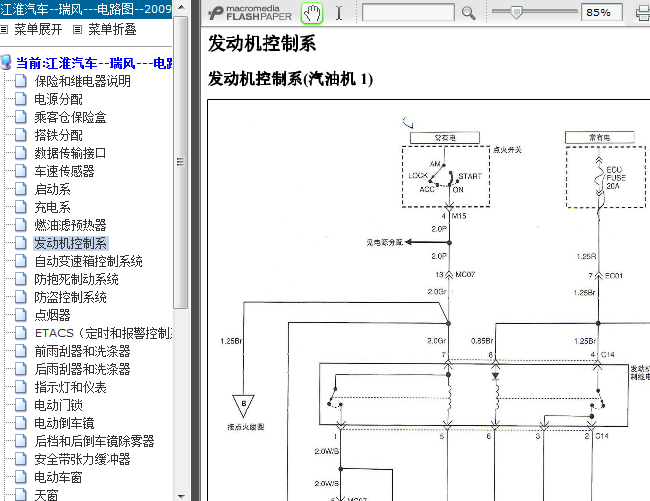Image resolution: width=650 pixels, height=501 pixels.
Task: Click 菜单展开 to expand menu
Action: (38, 29)
